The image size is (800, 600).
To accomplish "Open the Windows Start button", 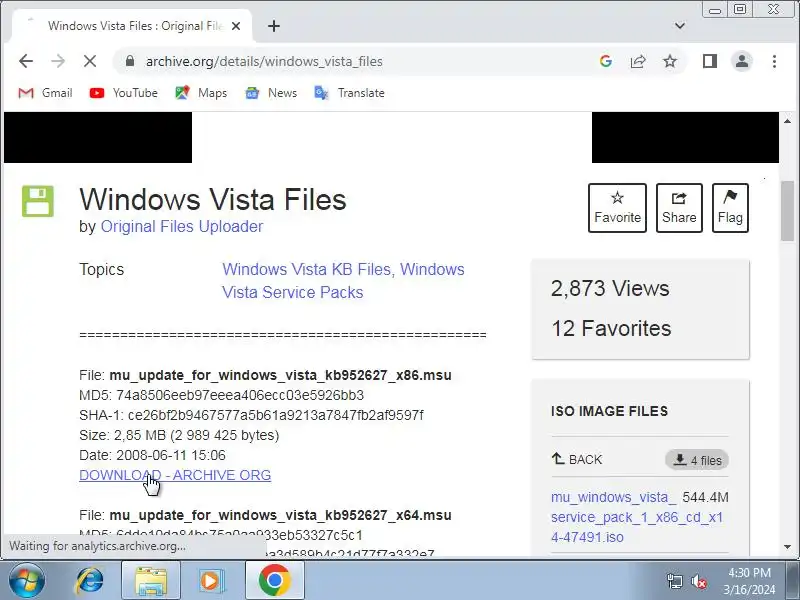I will point(26,580).
